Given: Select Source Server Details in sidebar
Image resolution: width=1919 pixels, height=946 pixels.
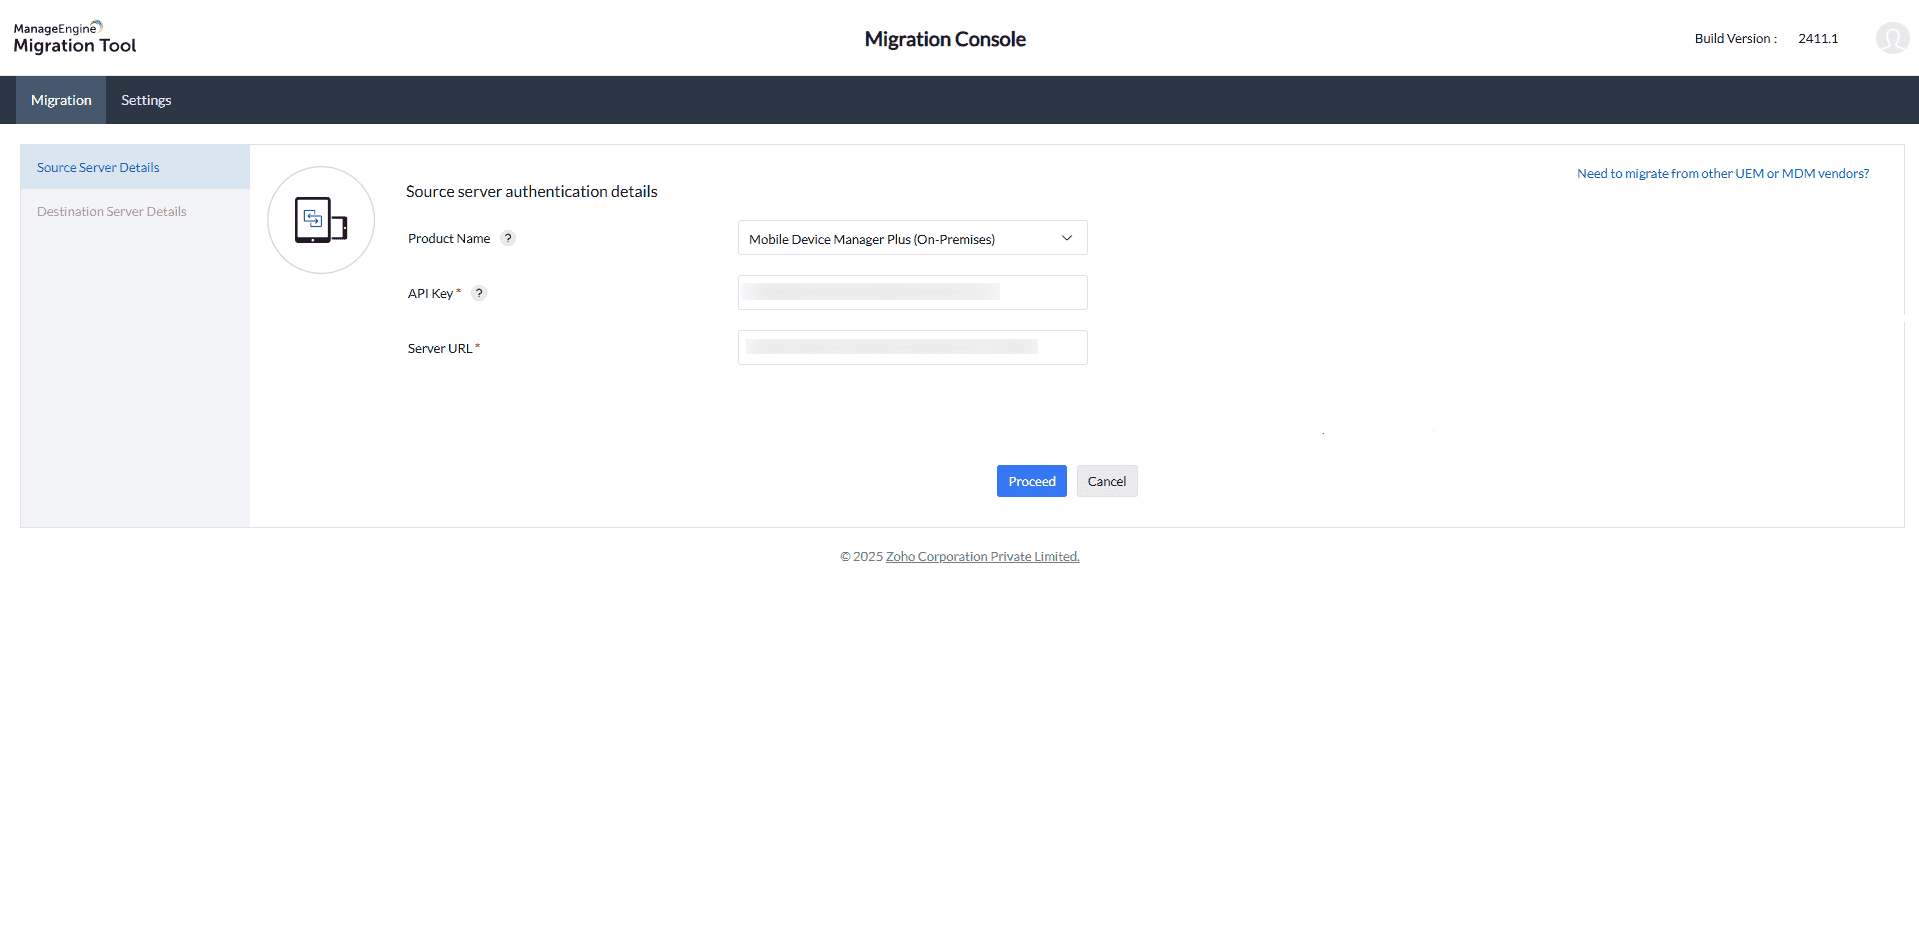Looking at the screenshot, I should [135, 167].
